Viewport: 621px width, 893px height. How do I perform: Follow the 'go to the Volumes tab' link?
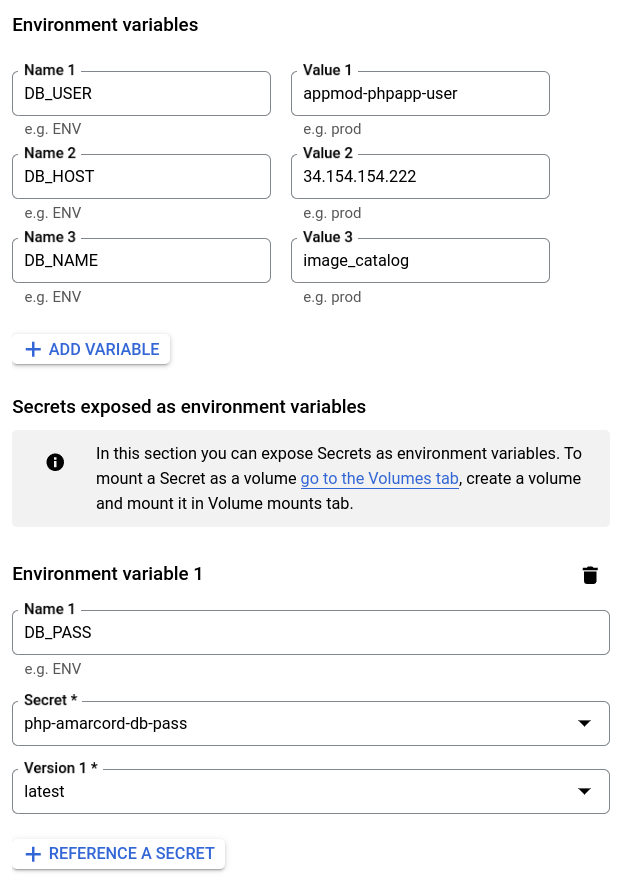point(379,479)
